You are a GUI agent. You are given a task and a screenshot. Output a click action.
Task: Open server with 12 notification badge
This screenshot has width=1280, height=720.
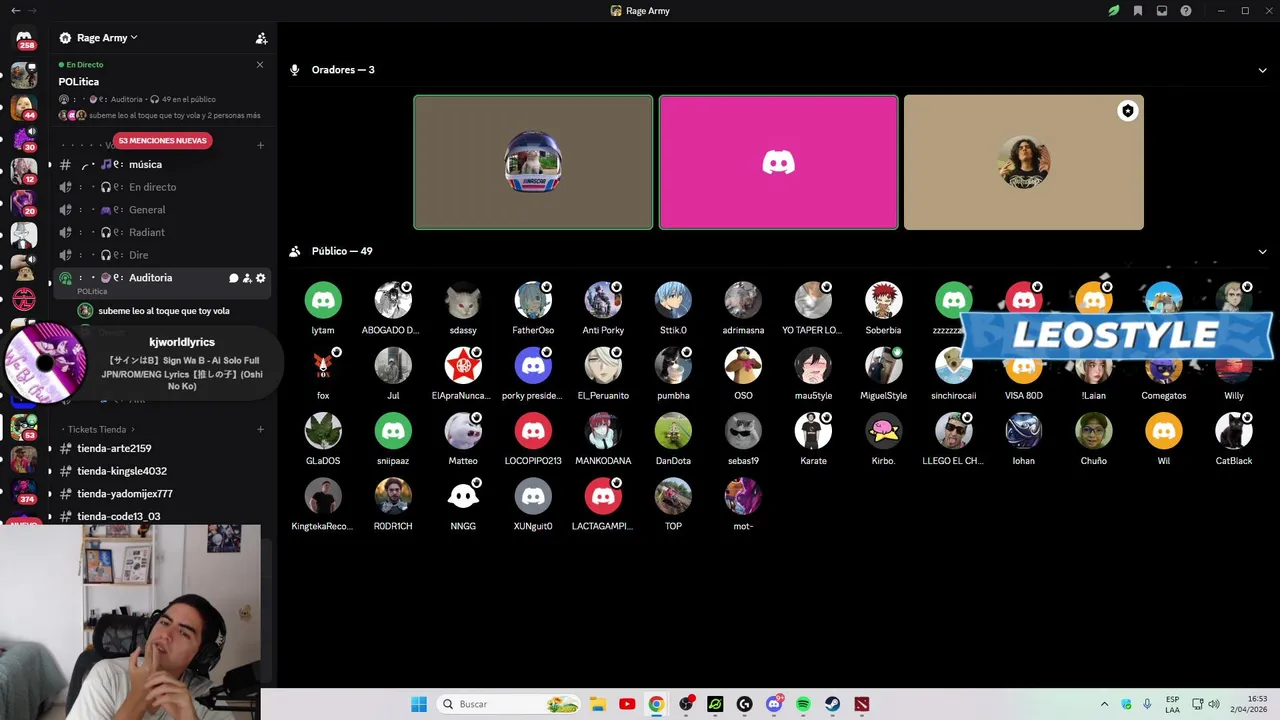24,171
